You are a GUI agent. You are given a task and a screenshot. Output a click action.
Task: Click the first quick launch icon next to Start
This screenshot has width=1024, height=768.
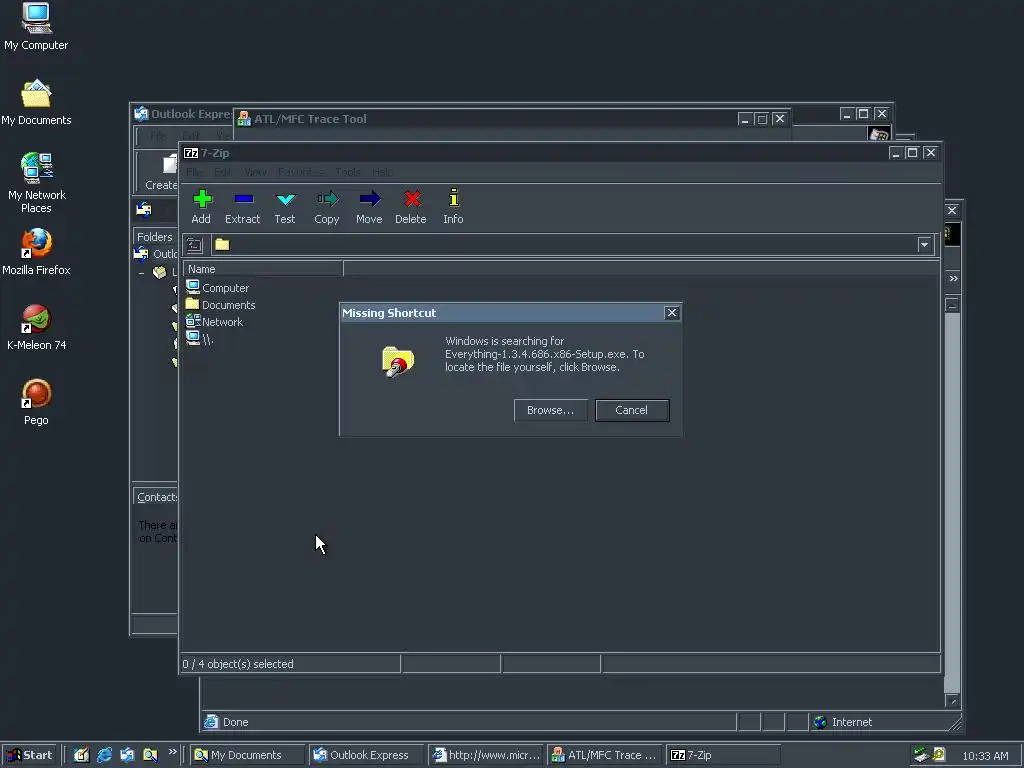coord(81,755)
